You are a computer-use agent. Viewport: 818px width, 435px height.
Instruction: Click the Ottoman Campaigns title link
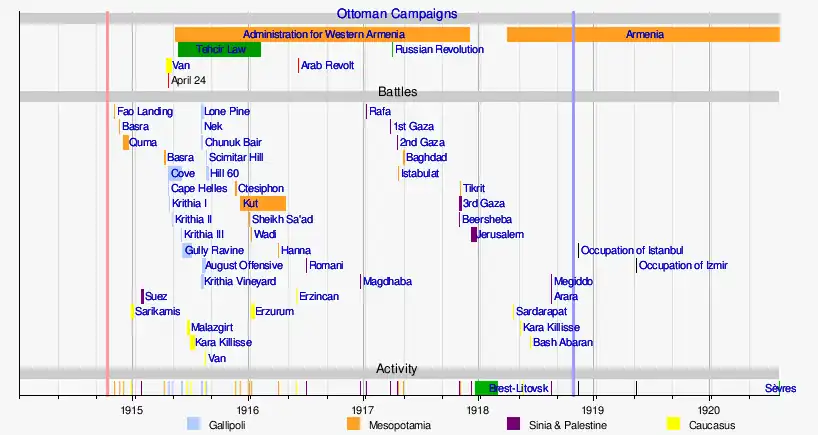[396, 14]
